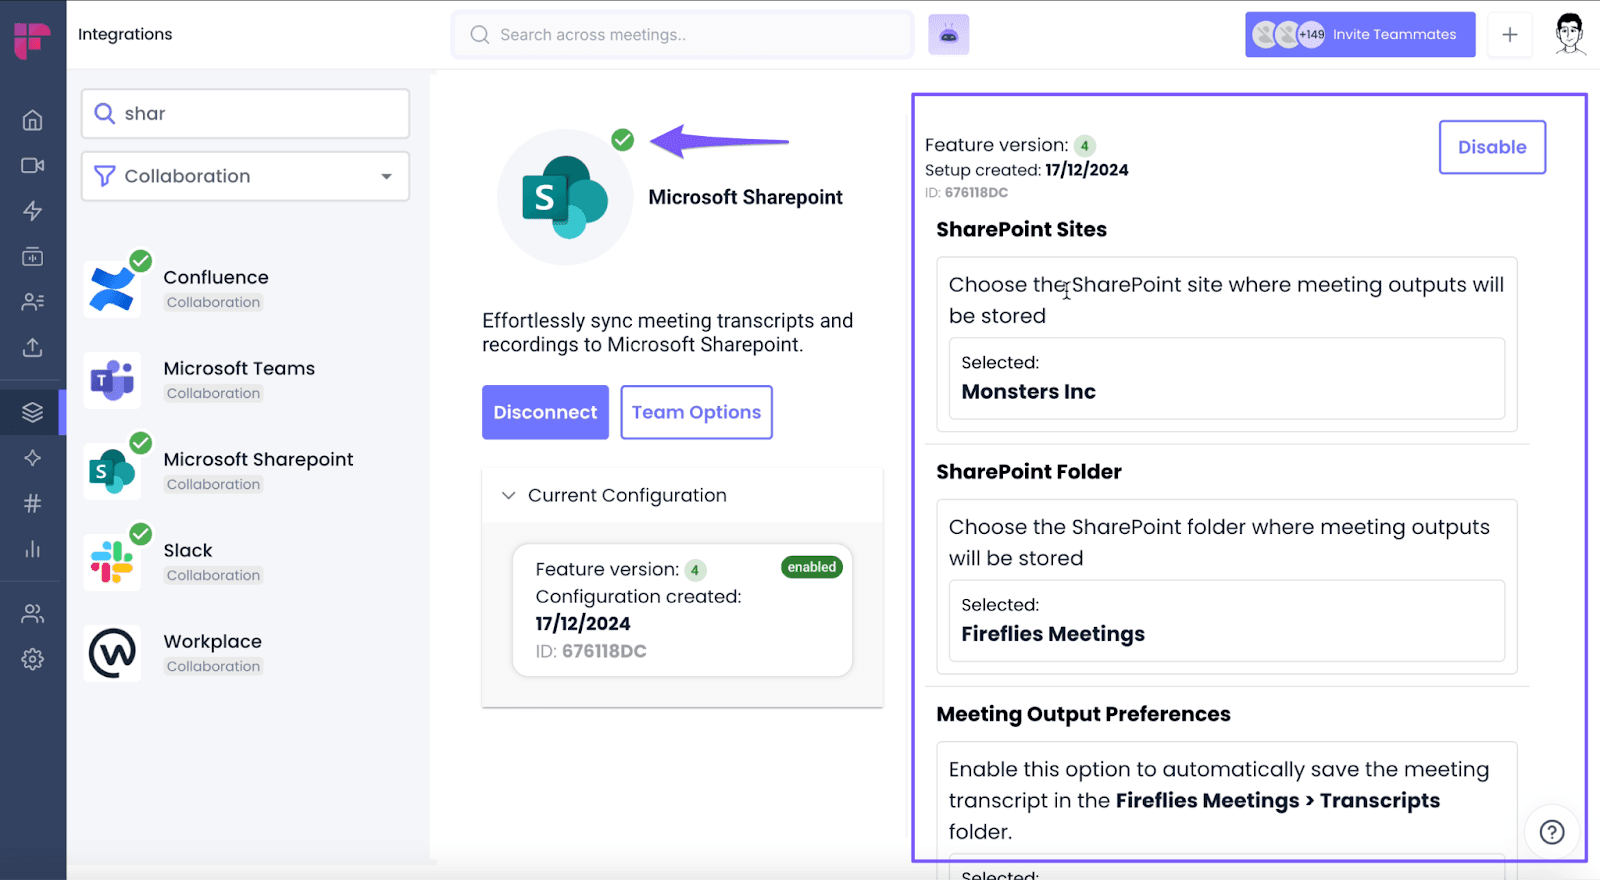Click the Workplace integration logo
The image size is (1600, 880).
[112, 653]
